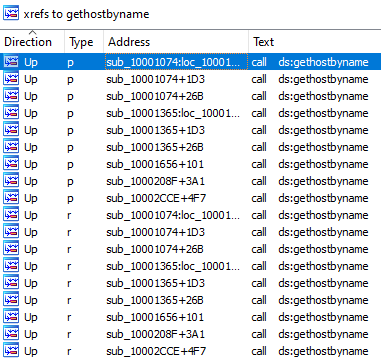Click the row icon for type r sub_10001074+1D3
381x364 pixels.
click(11, 232)
